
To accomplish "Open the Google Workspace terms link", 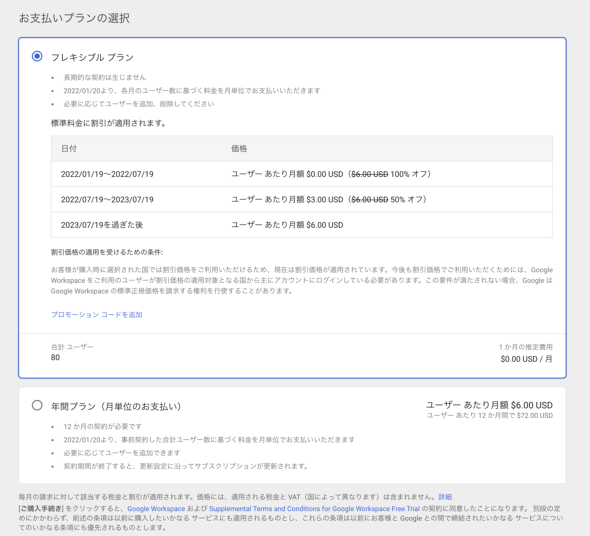I will point(156,509).
